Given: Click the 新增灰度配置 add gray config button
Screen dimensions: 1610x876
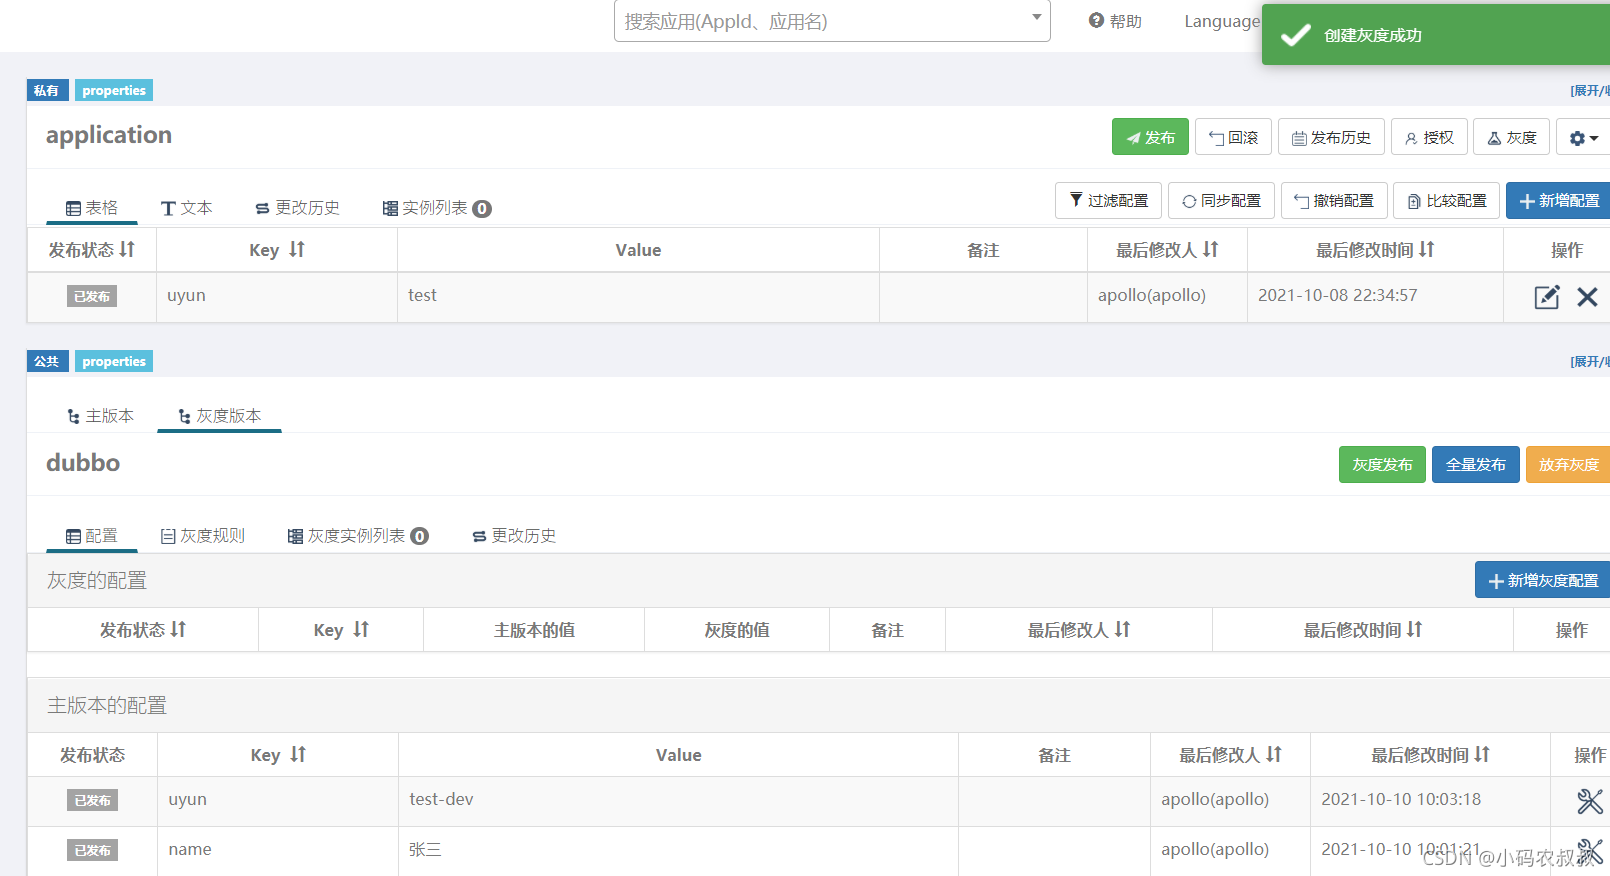Looking at the screenshot, I should pos(1543,580).
